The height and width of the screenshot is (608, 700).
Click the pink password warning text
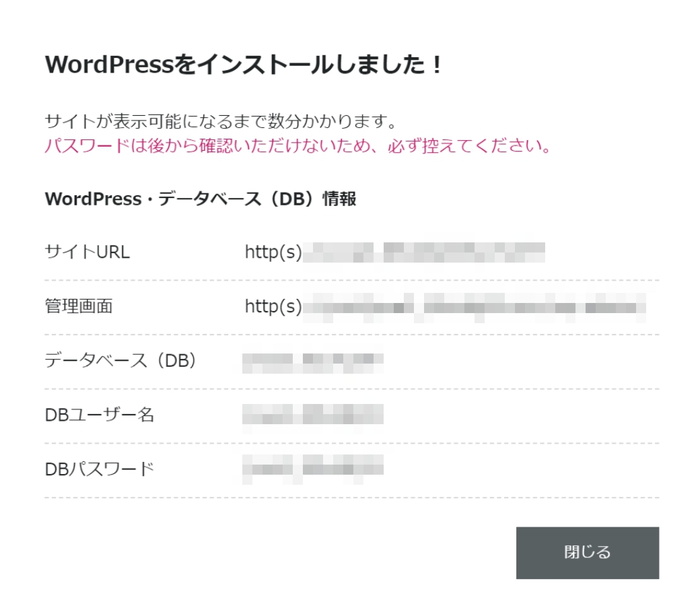298,146
